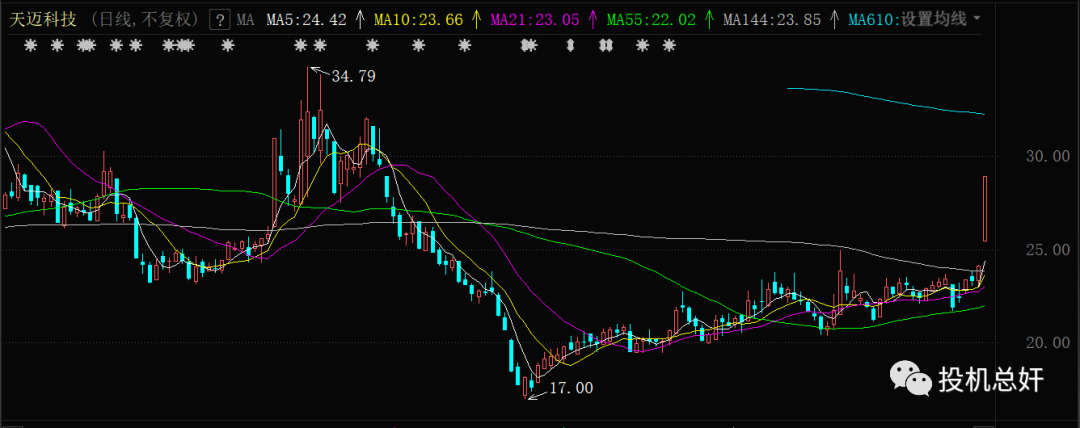Click the white up arrow beside MA5
This screenshot has height=428, width=1080.
[361, 19]
